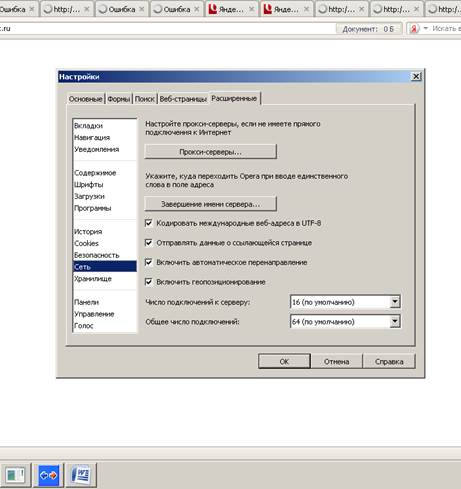
Task: Select the Расширенные tab
Action: [x=234, y=98]
